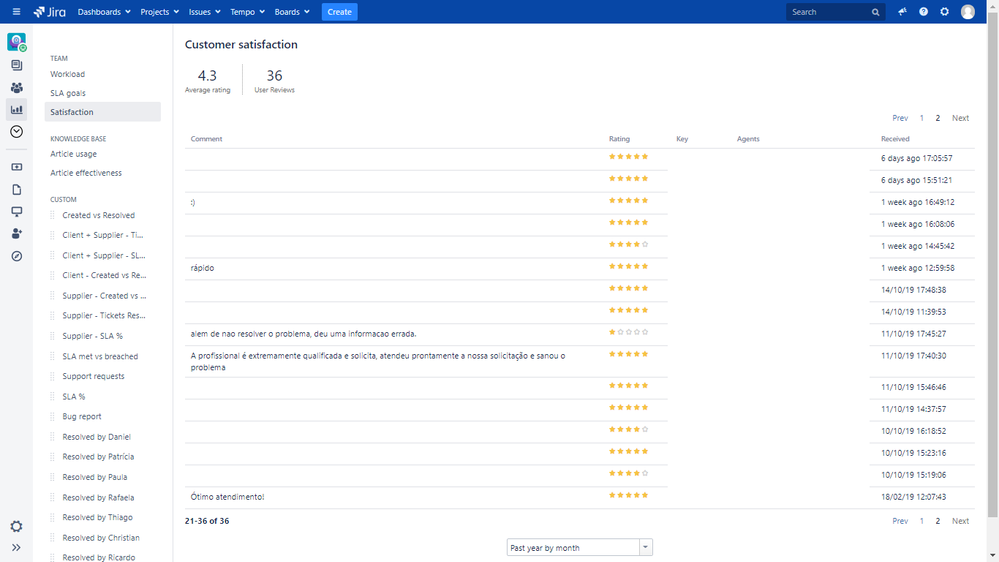Click the '18/02/19 12:07:43' received date

coord(914,497)
